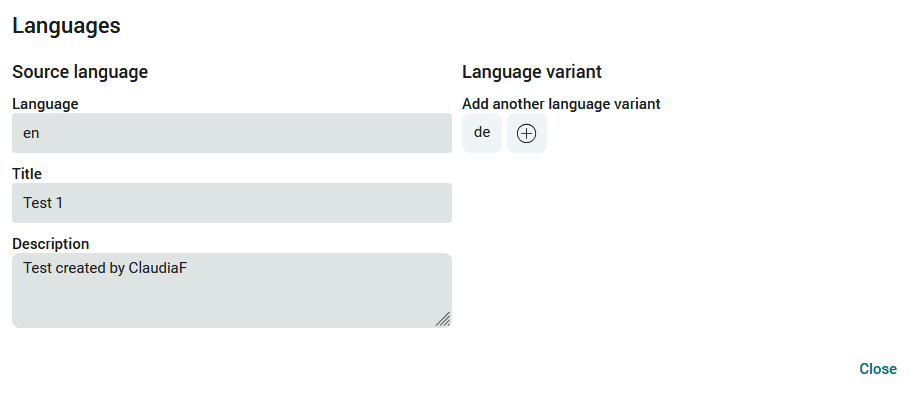Click the 'Add another language variant' label
This screenshot has width=914, height=393.
pos(561,104)
